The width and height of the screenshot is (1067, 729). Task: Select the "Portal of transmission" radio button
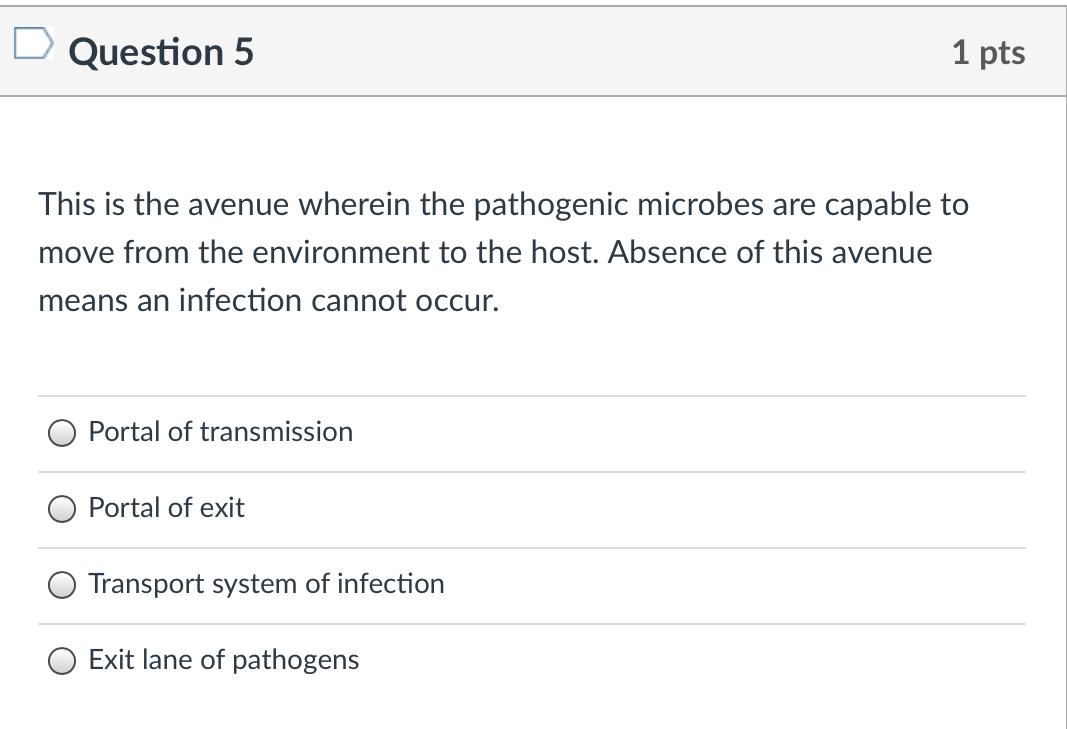click(x=62, y=433)
